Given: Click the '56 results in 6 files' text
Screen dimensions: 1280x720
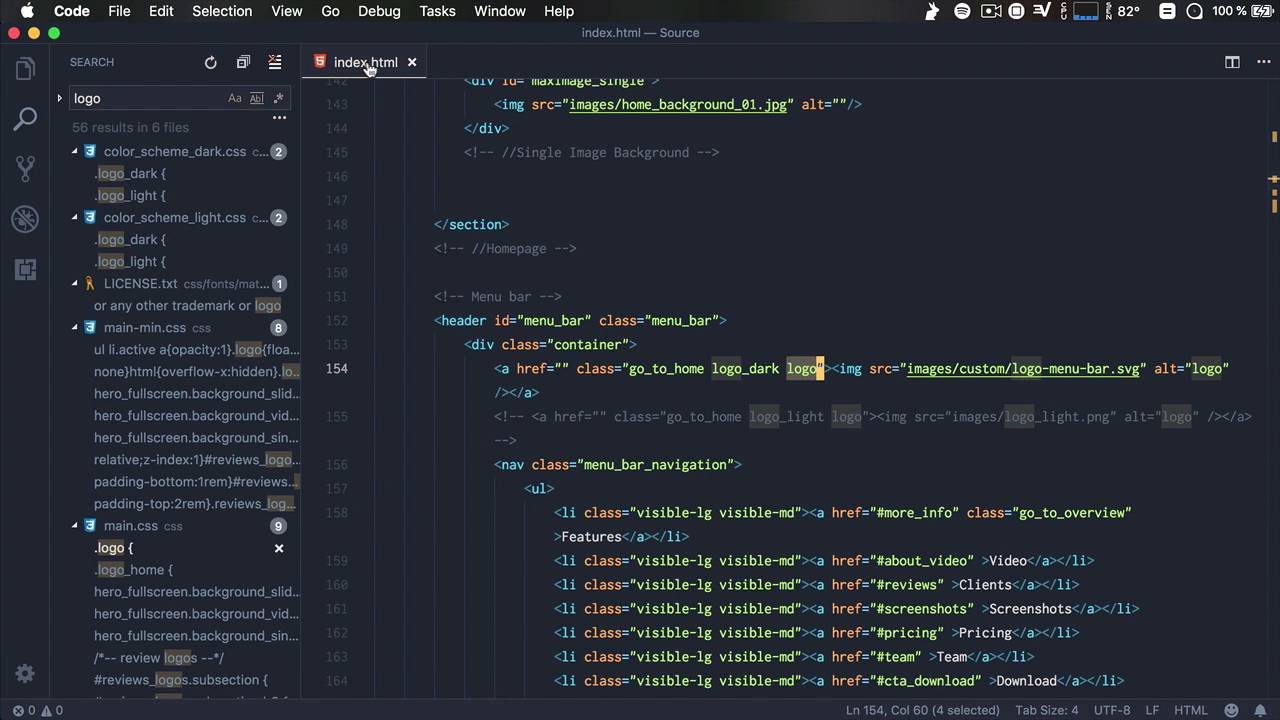Looking at the screenshot, I should coord(130,127).
